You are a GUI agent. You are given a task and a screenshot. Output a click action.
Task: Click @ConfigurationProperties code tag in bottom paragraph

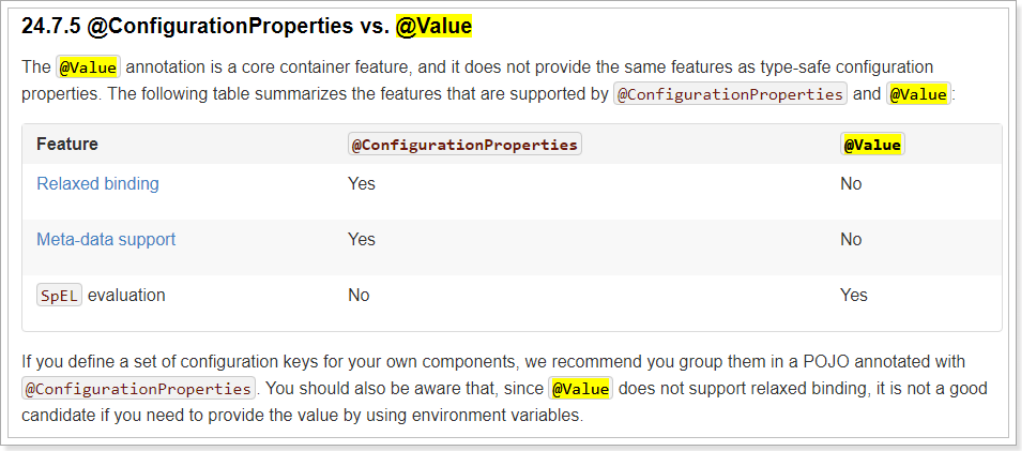click(138, 389)
